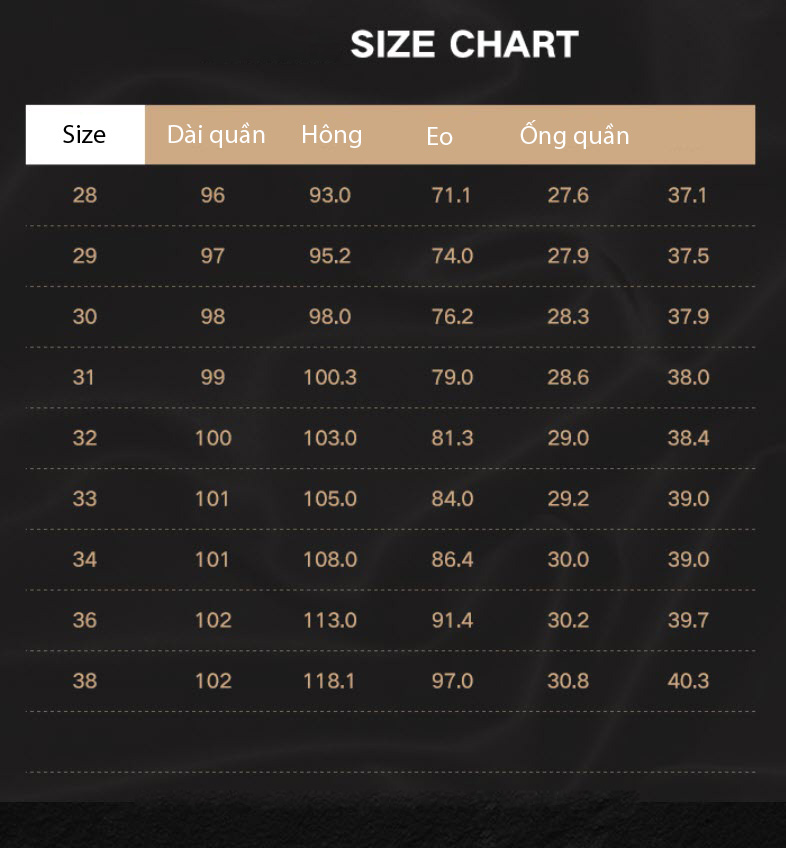786x848 pixels.
Task: Click the Hông column header
Action: [x=332, y=135]
